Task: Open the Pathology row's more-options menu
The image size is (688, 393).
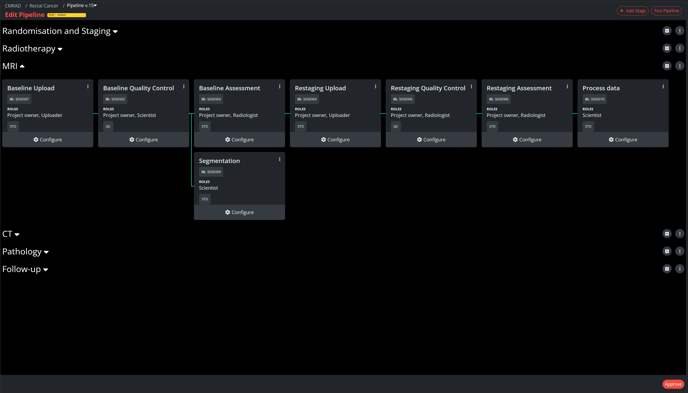Action: pyautogui.click(x=680, y=251)
